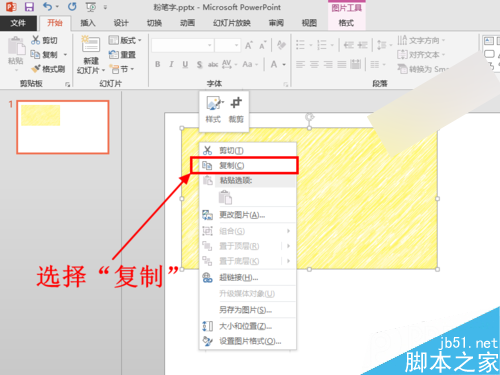Click the start slideshow from beginning icon

tap(91, 7)
